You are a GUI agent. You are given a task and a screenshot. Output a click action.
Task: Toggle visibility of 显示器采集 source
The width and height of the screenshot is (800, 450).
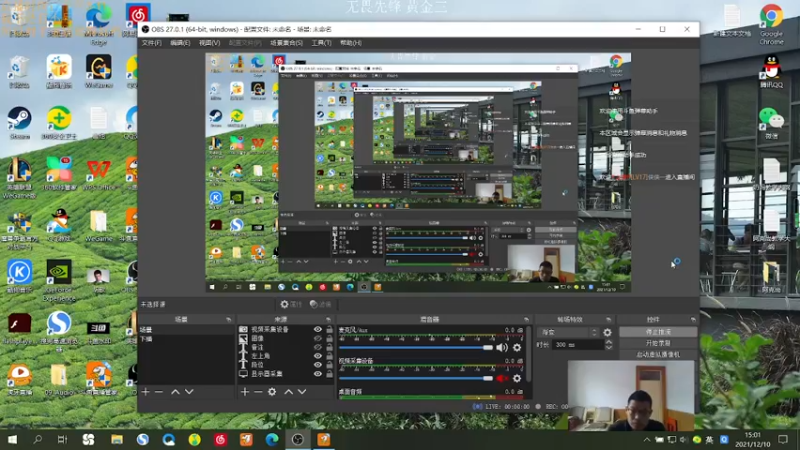[317, 373]
